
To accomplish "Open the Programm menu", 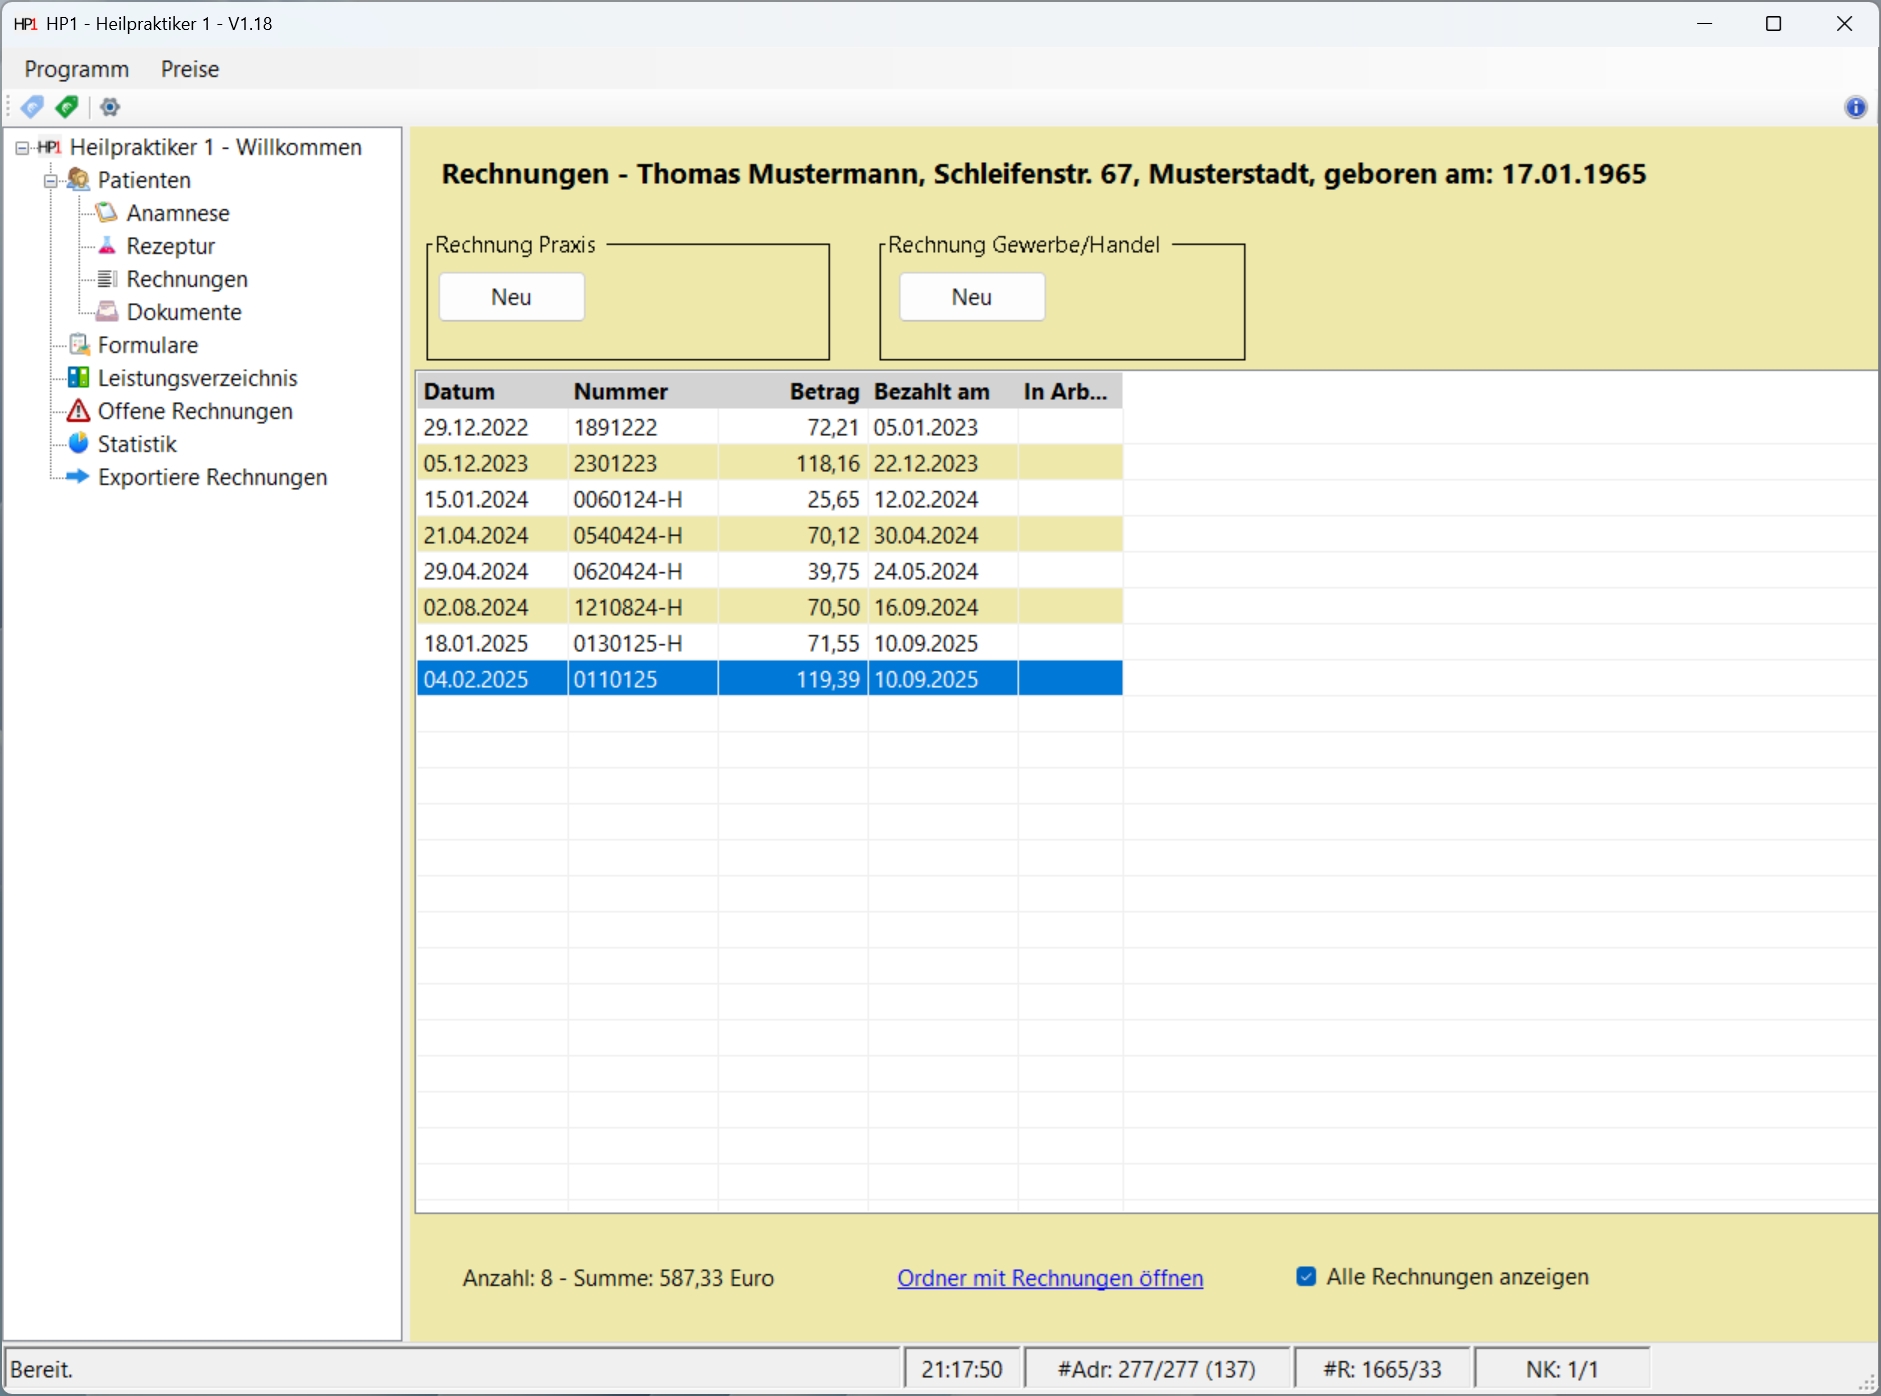I will pyautogui.click(x=77, y=69).
